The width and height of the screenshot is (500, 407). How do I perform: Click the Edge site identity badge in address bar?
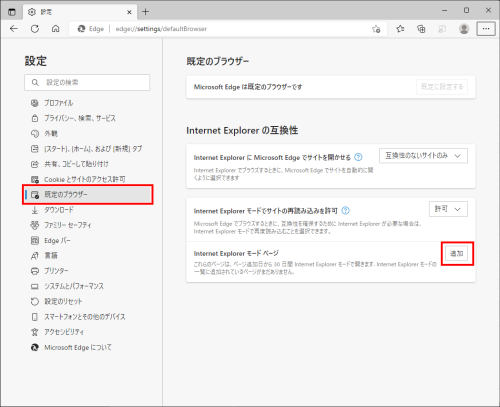[x=91, y=29]
